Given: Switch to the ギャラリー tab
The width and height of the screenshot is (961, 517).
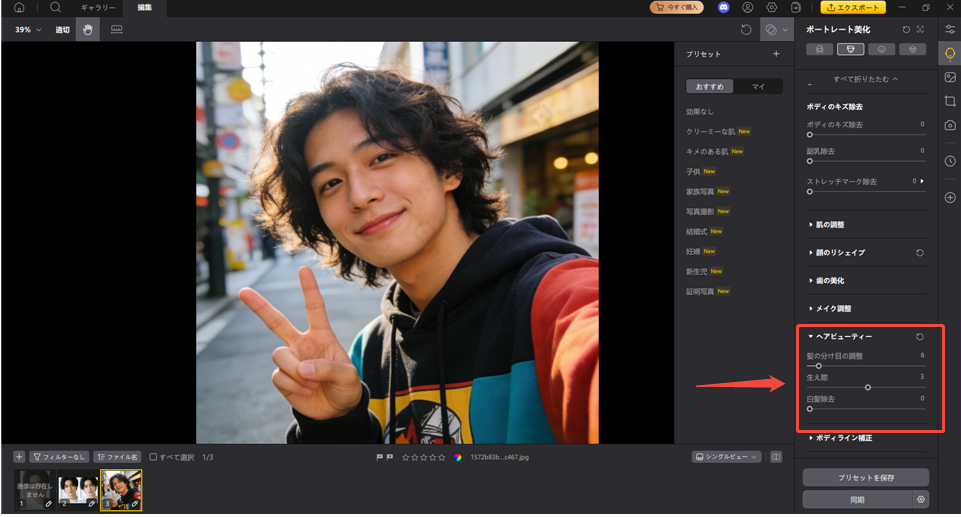Looking at the screenshot, I should tap(98, 7).
